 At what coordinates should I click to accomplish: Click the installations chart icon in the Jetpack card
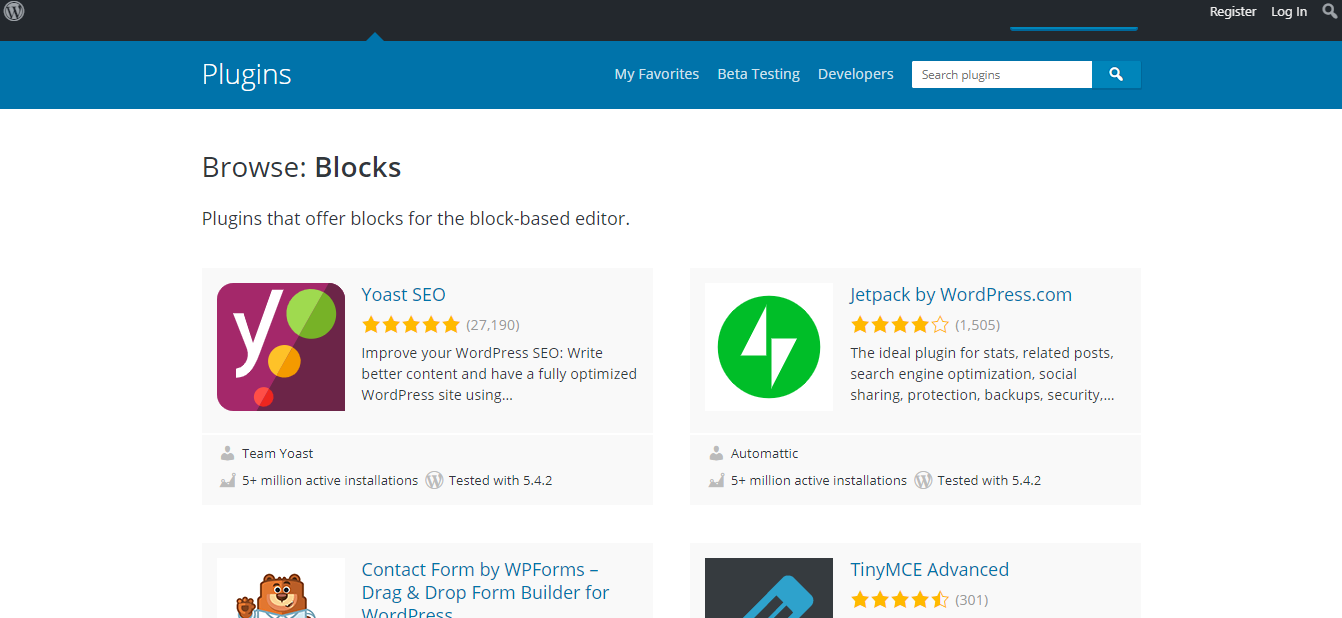(716, 480)
